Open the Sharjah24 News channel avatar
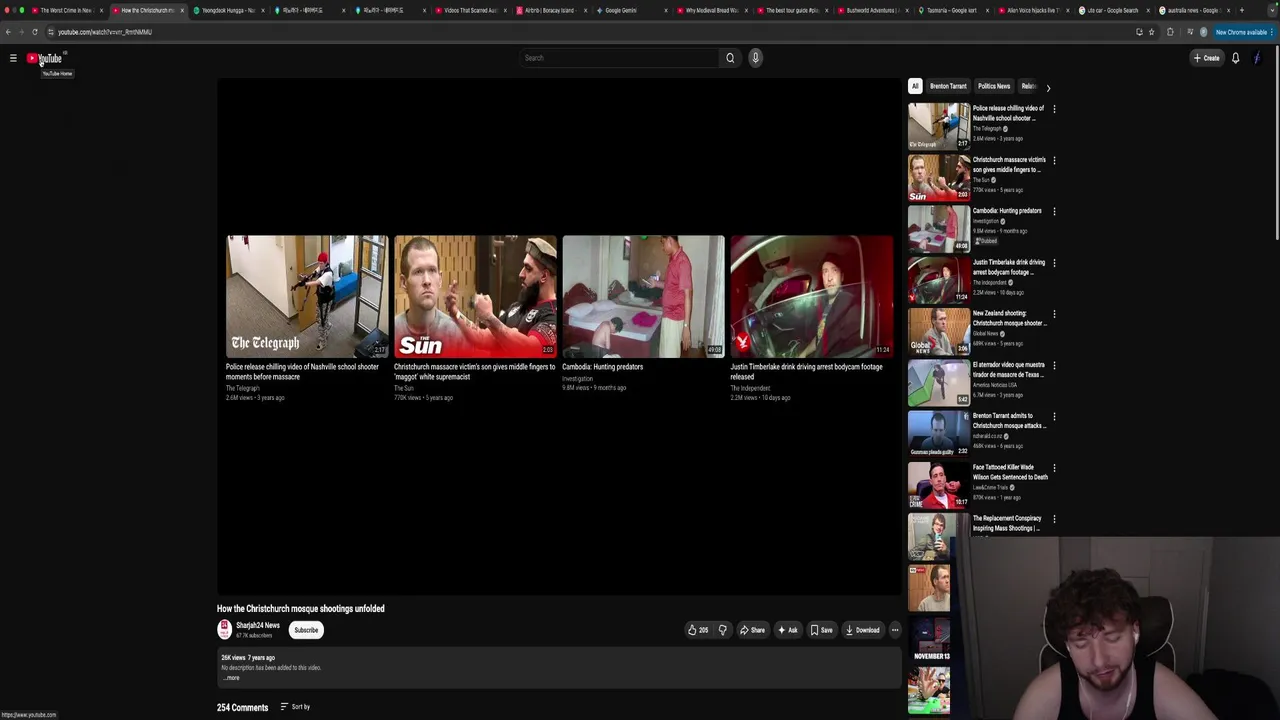 [x=225, y=629]
